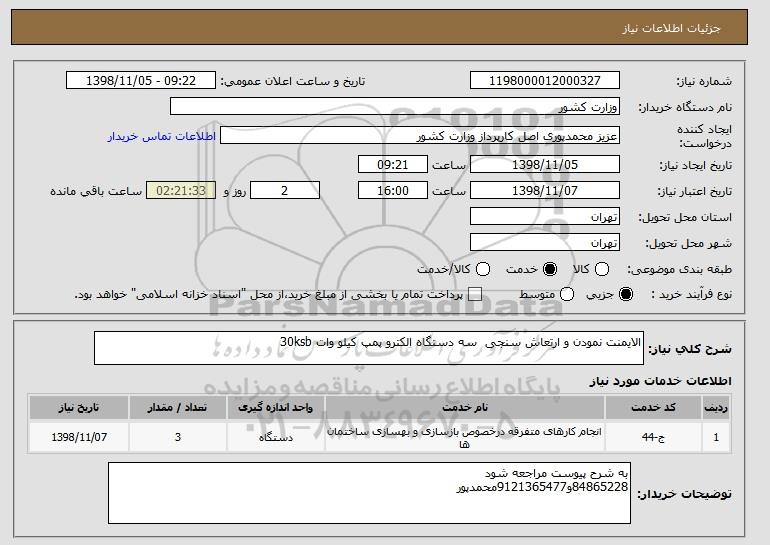Click the شرح کلی نیاز label
This screenshot has width=770, height=545.
690,349
